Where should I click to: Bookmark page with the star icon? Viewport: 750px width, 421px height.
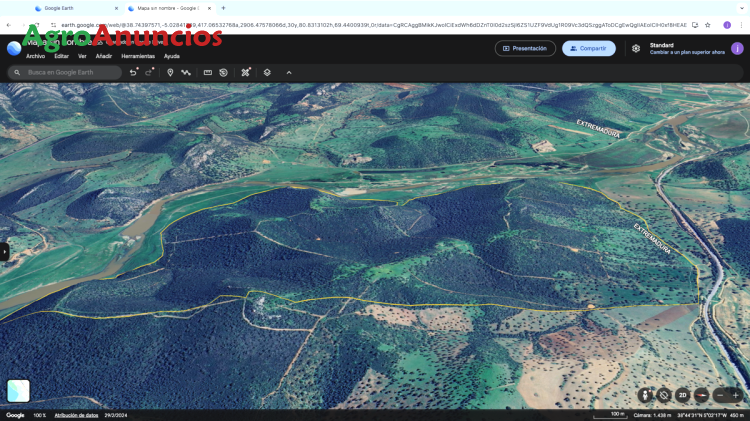click(708, 25)
